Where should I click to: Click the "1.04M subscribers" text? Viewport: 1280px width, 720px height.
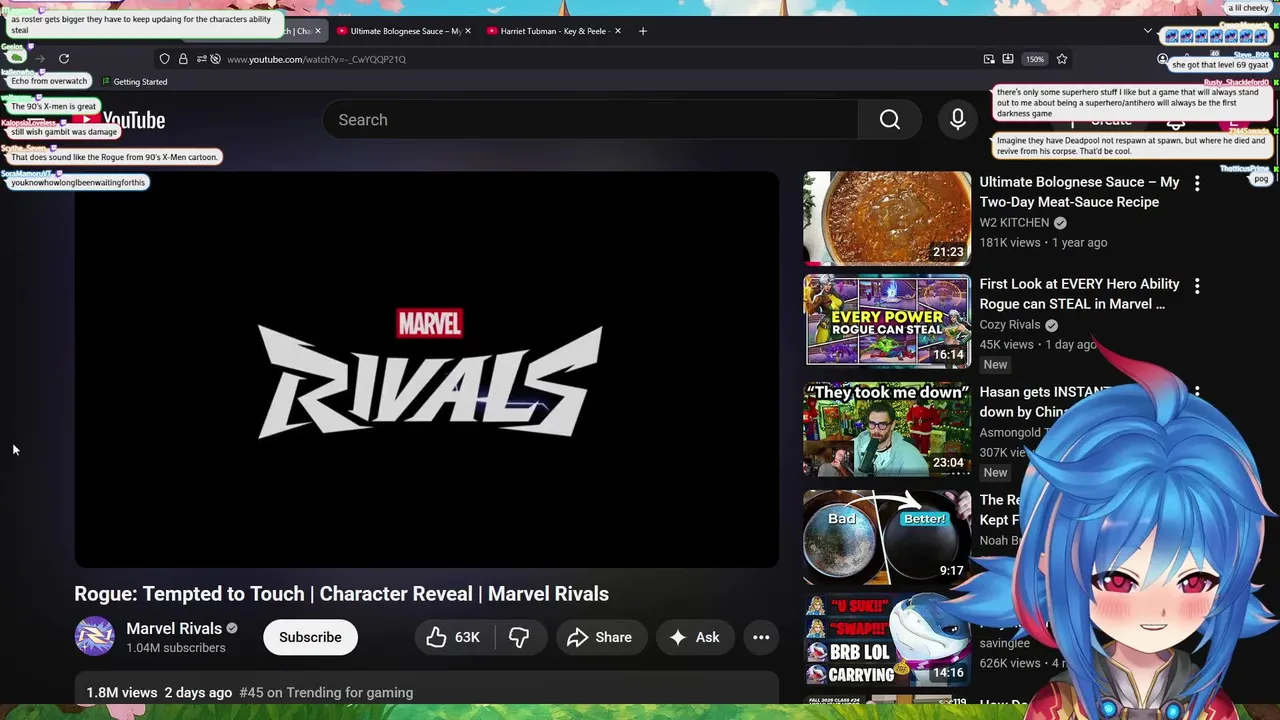176,648
